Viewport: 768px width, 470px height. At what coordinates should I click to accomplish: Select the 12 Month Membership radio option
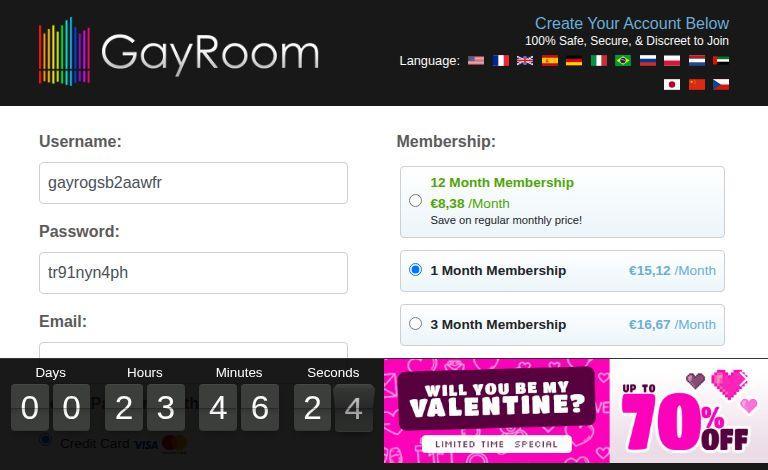tap(416, 201)
